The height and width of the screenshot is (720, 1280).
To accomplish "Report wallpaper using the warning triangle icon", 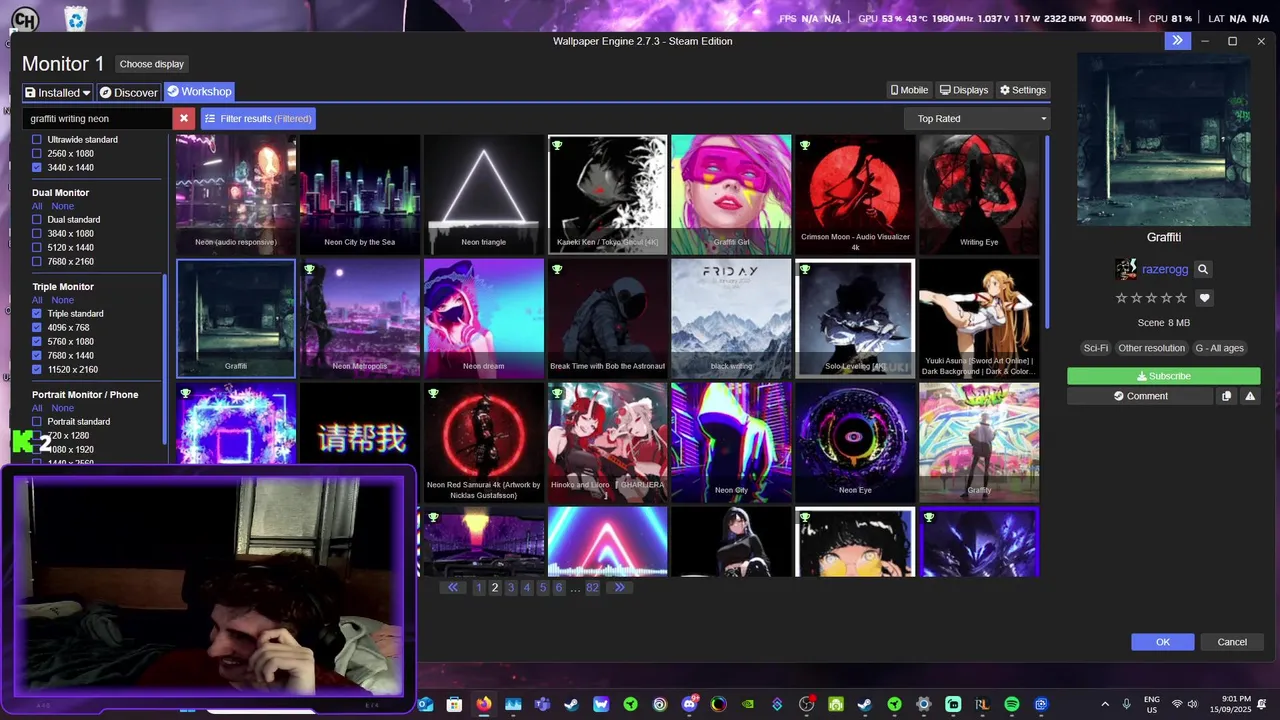I will coord(1250,396).
